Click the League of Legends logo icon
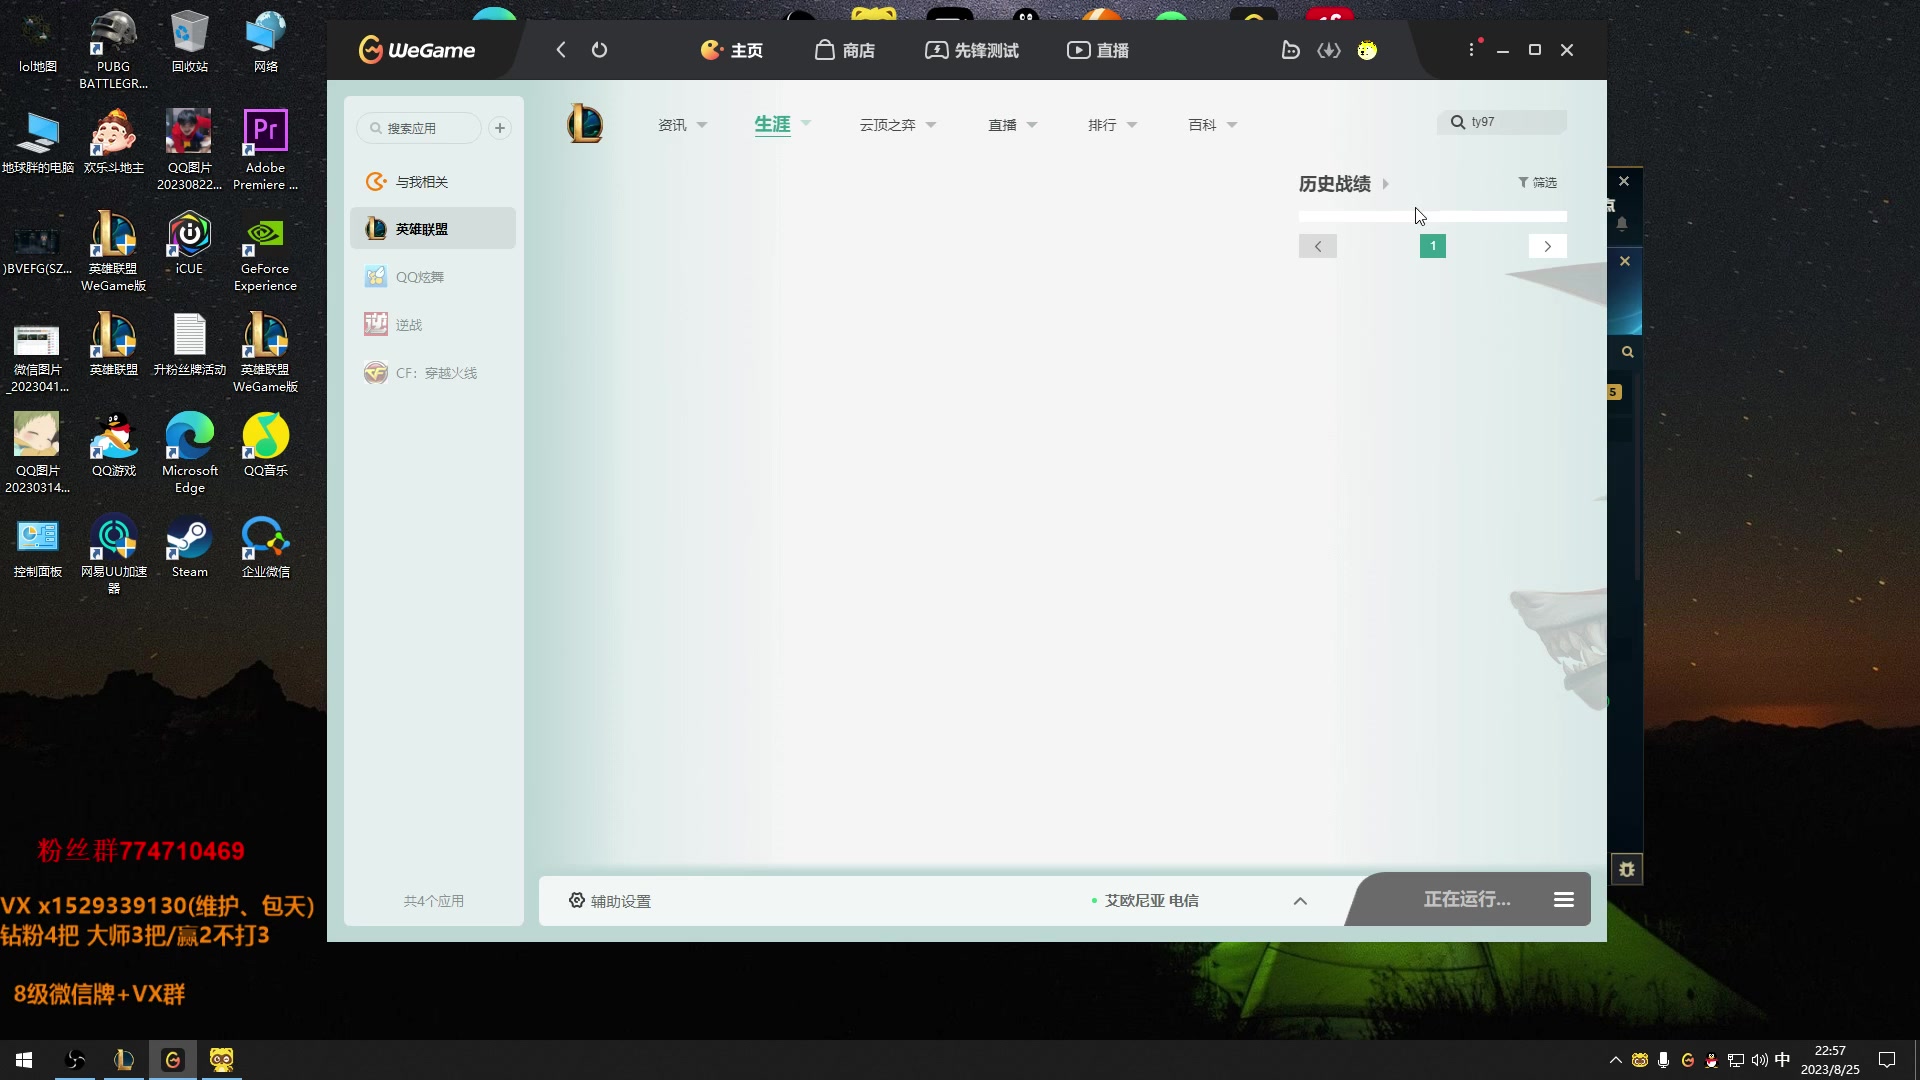The width and height of the screenshot is (1920, 1080). [x=585, y=124]
